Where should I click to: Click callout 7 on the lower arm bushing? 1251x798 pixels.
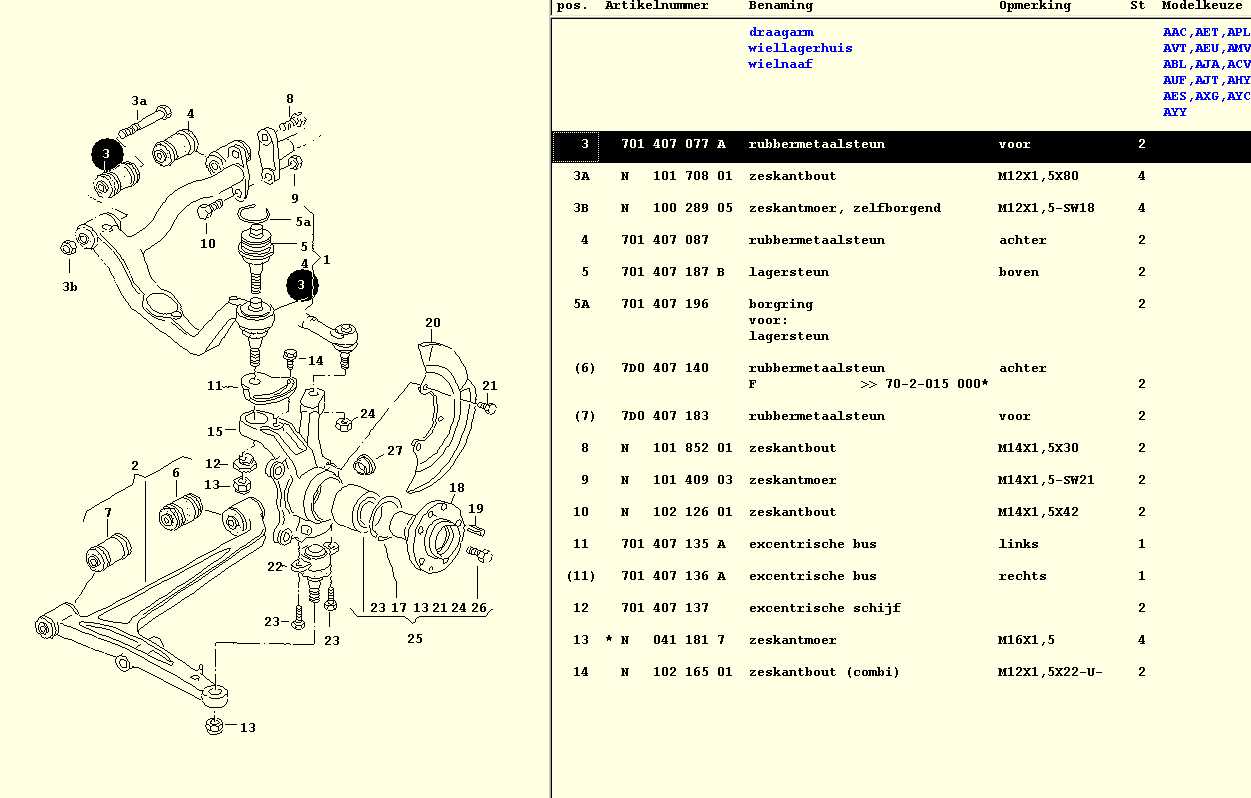pyautogui.click(x=108, y=514)
